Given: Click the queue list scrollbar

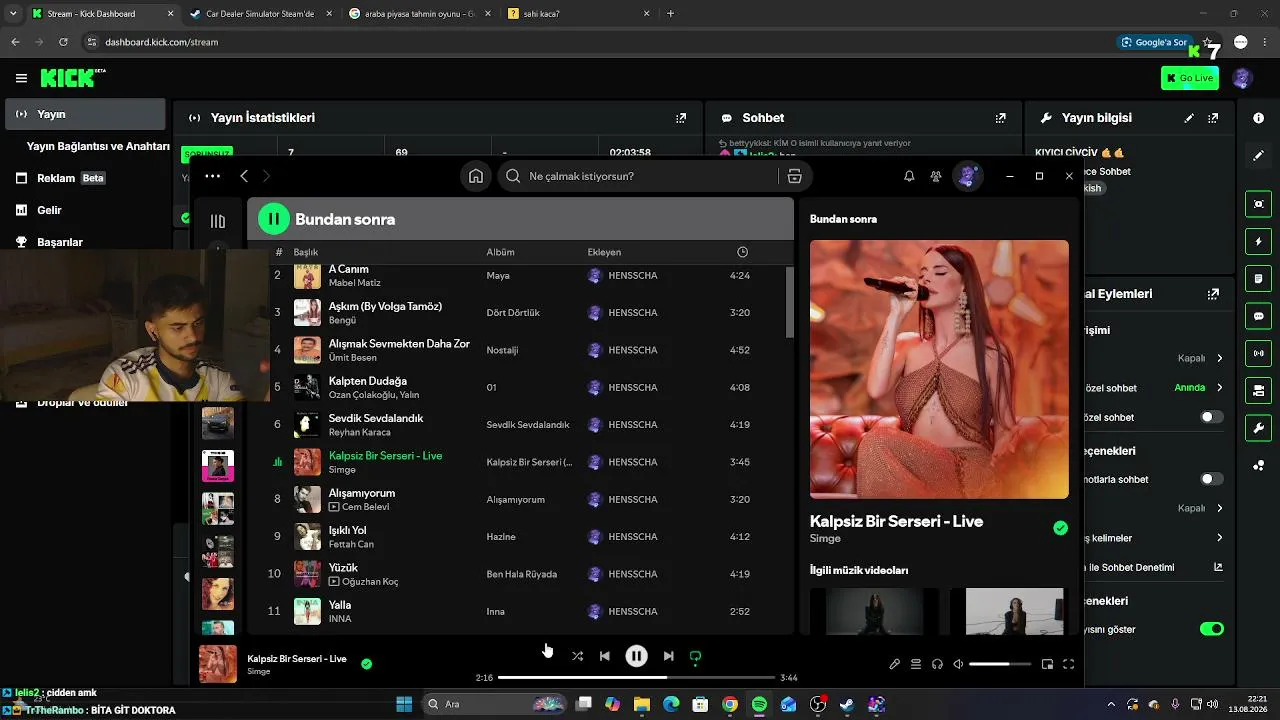Looking at the screenshot, I should pyautogui.click(x=789, y=300).
